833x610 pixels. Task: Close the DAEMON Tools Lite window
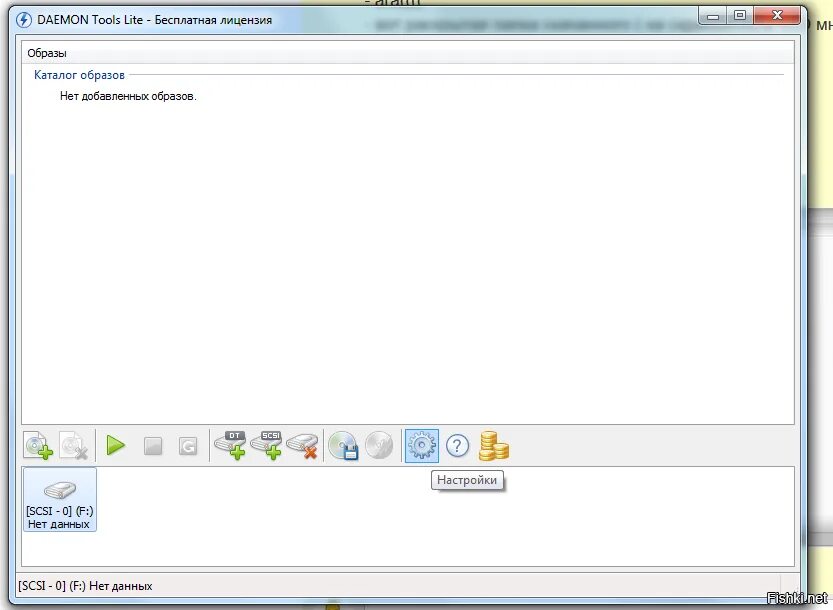pos(777,16)
